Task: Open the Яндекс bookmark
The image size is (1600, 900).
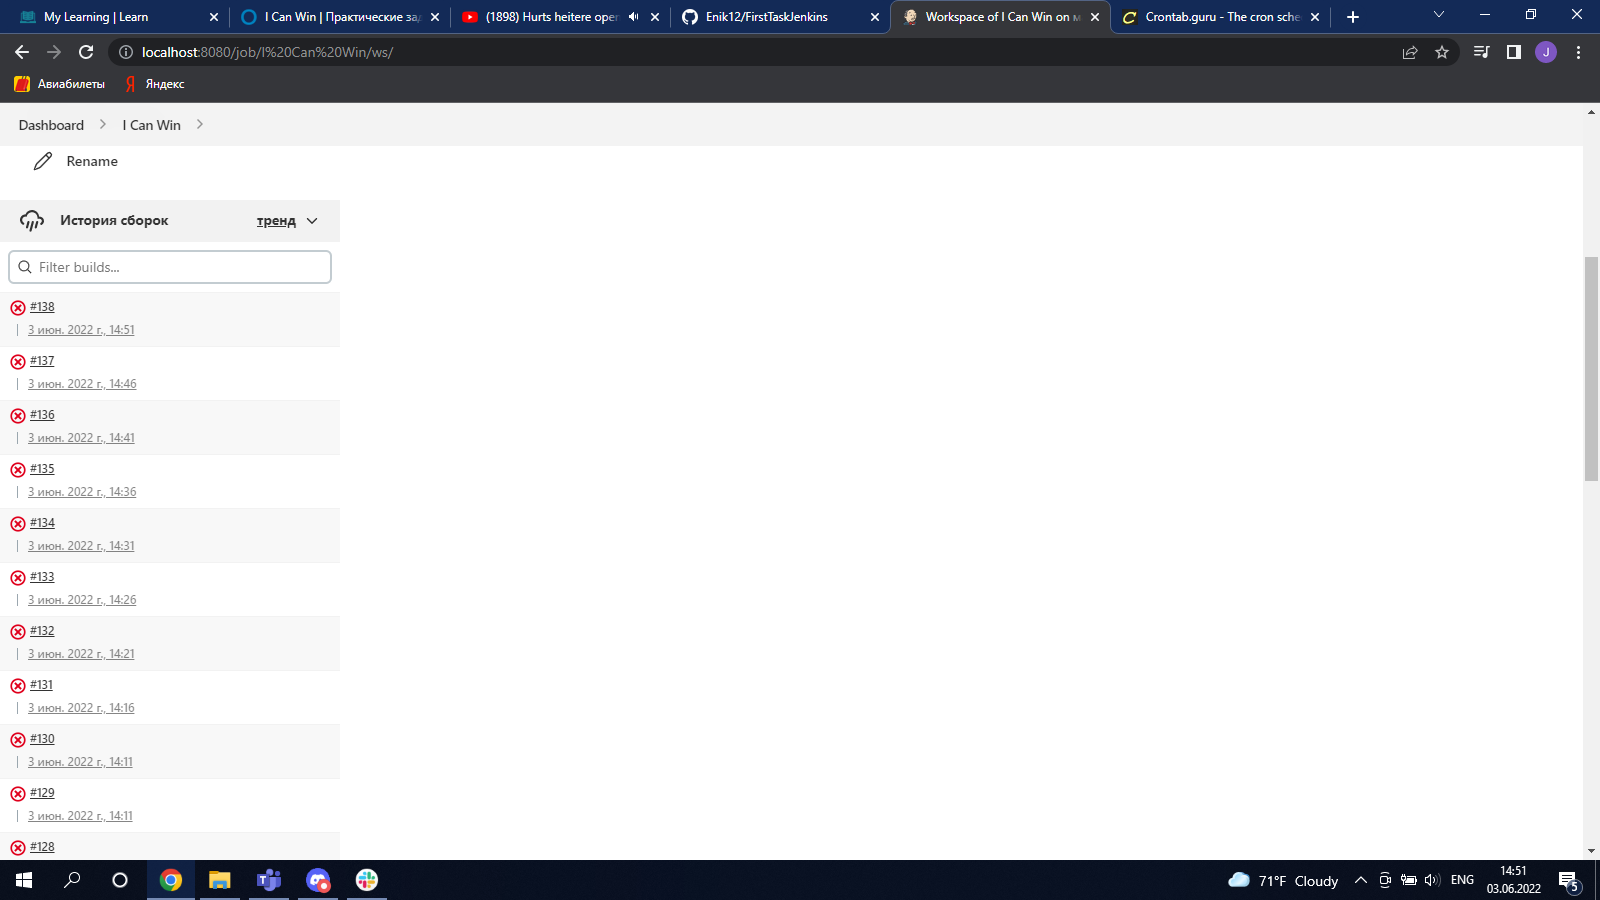Action: pyautogui.click(x=155, y=84)
